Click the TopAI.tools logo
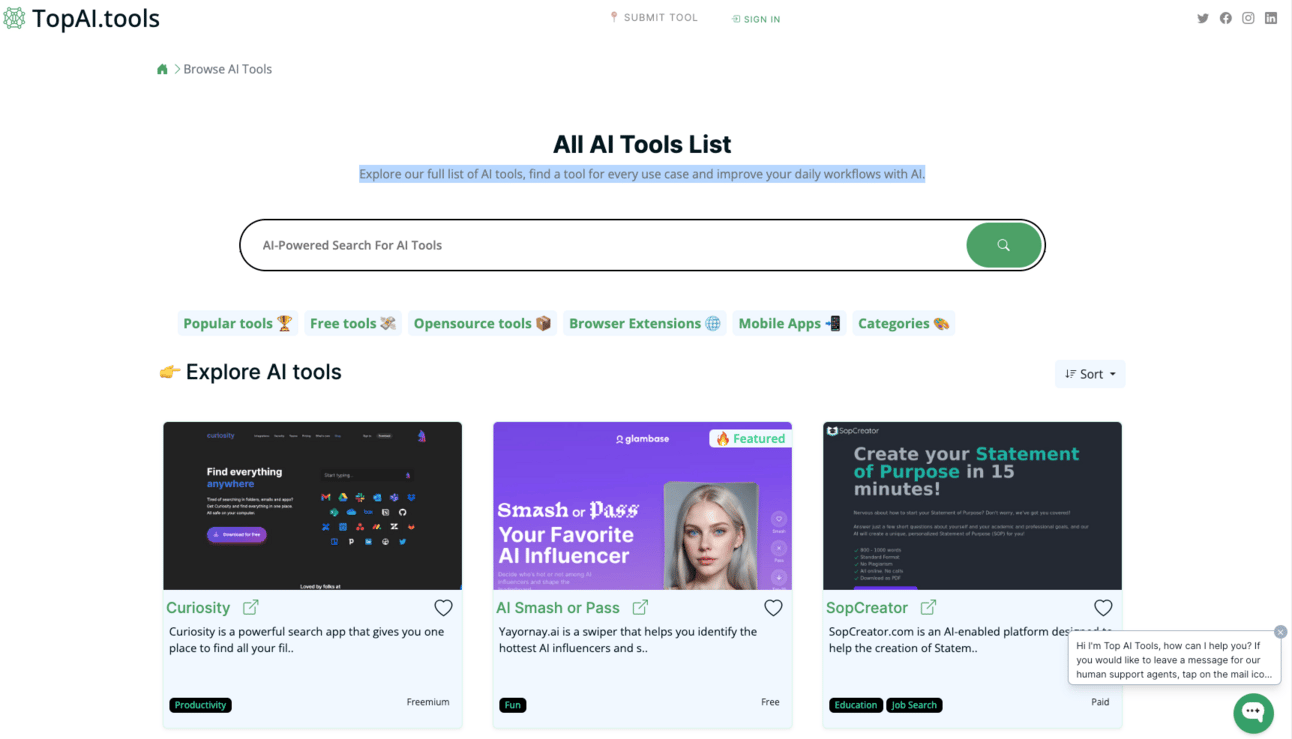The height and width of the screenshot is (739, 1292). coord(81,18)
